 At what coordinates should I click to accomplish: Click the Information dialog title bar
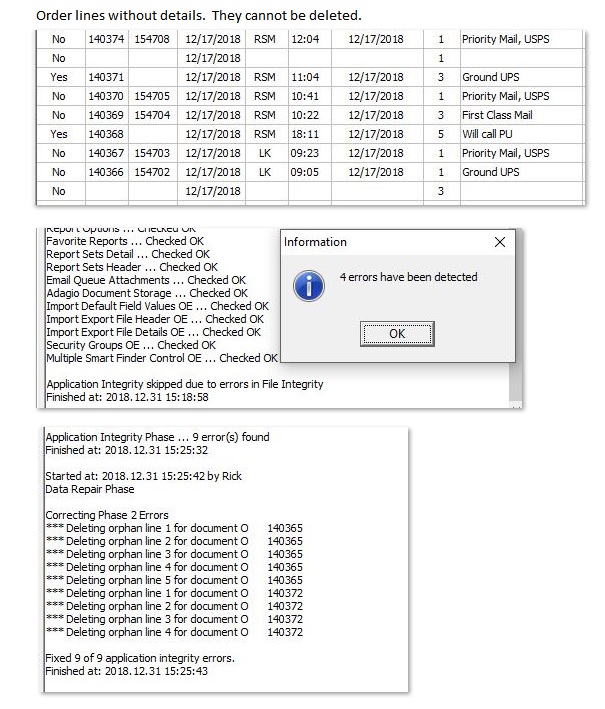380,242
